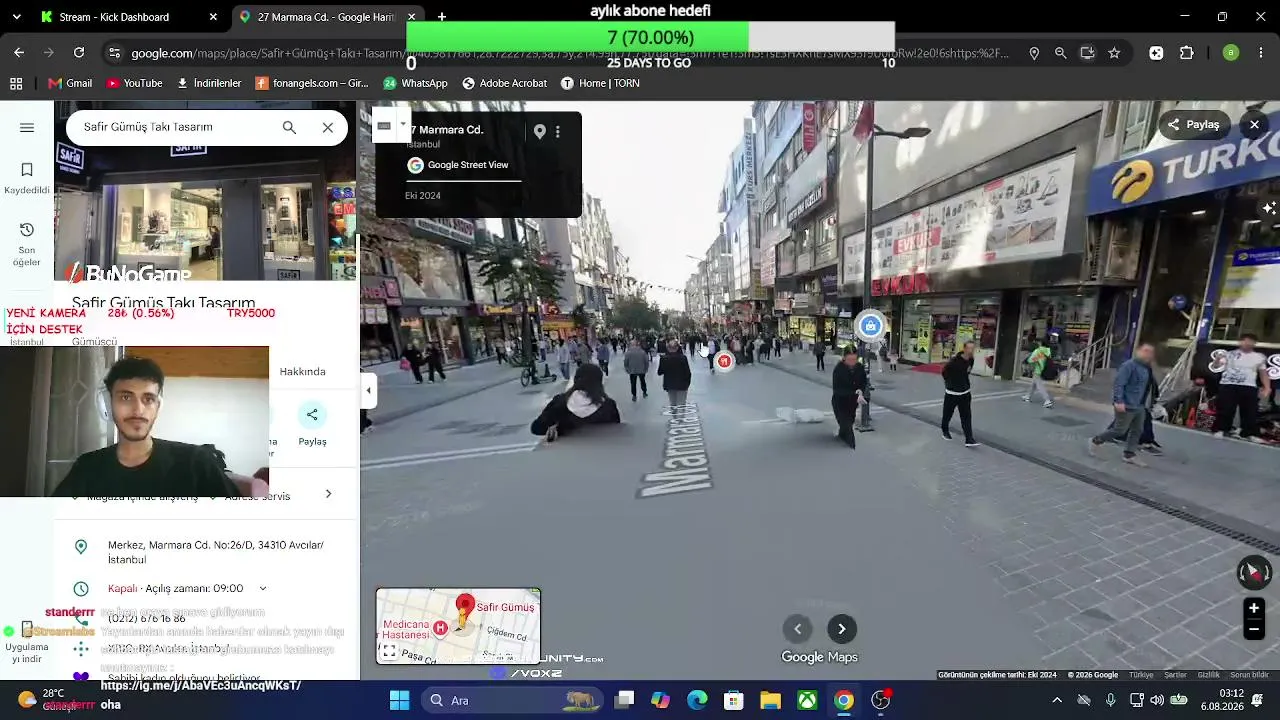Open the Şartlar terms link
The image size is (1280, 720).
click(1175, 675)
